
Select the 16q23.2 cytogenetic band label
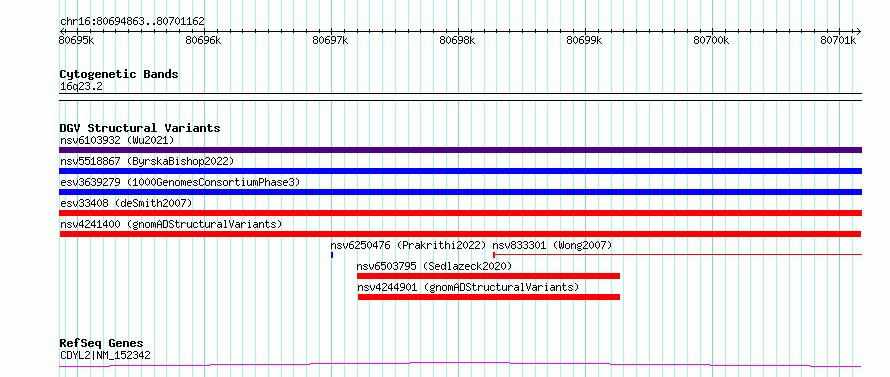[81, 87]
